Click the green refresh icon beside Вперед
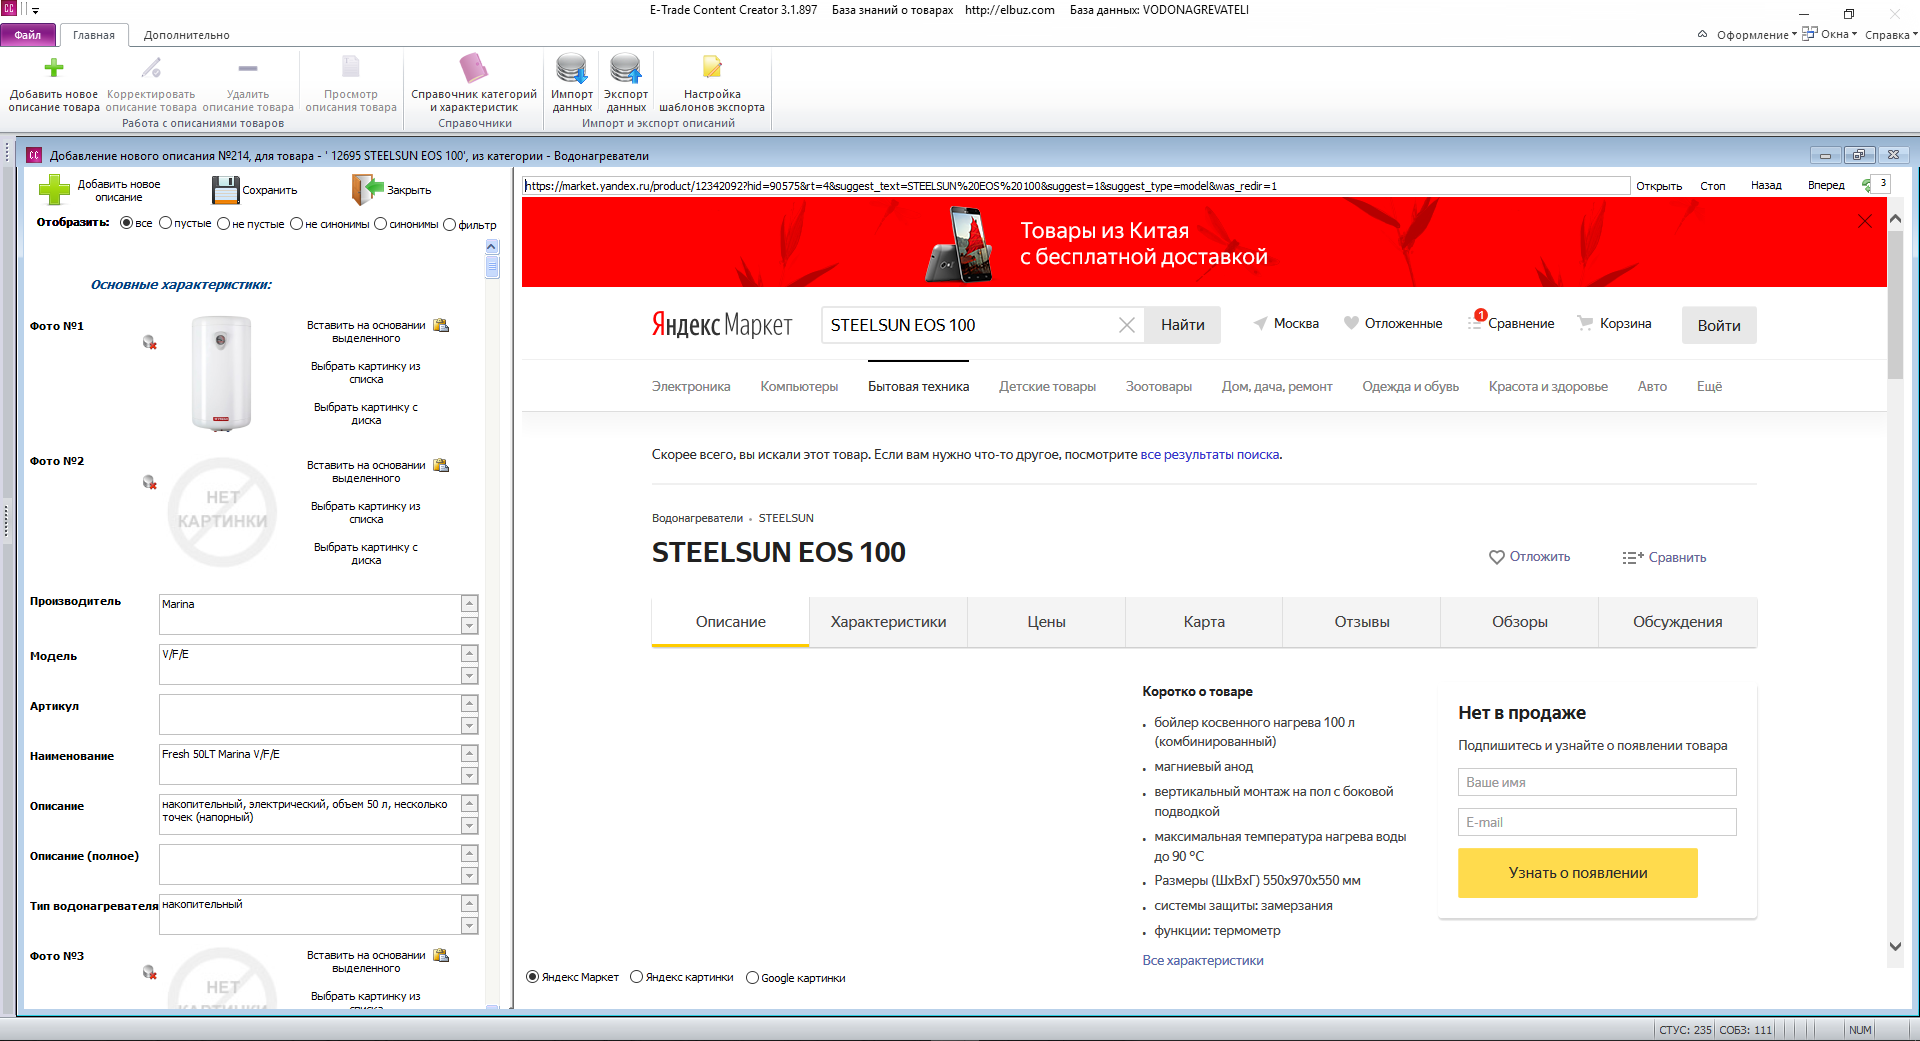 (1866, 185)
